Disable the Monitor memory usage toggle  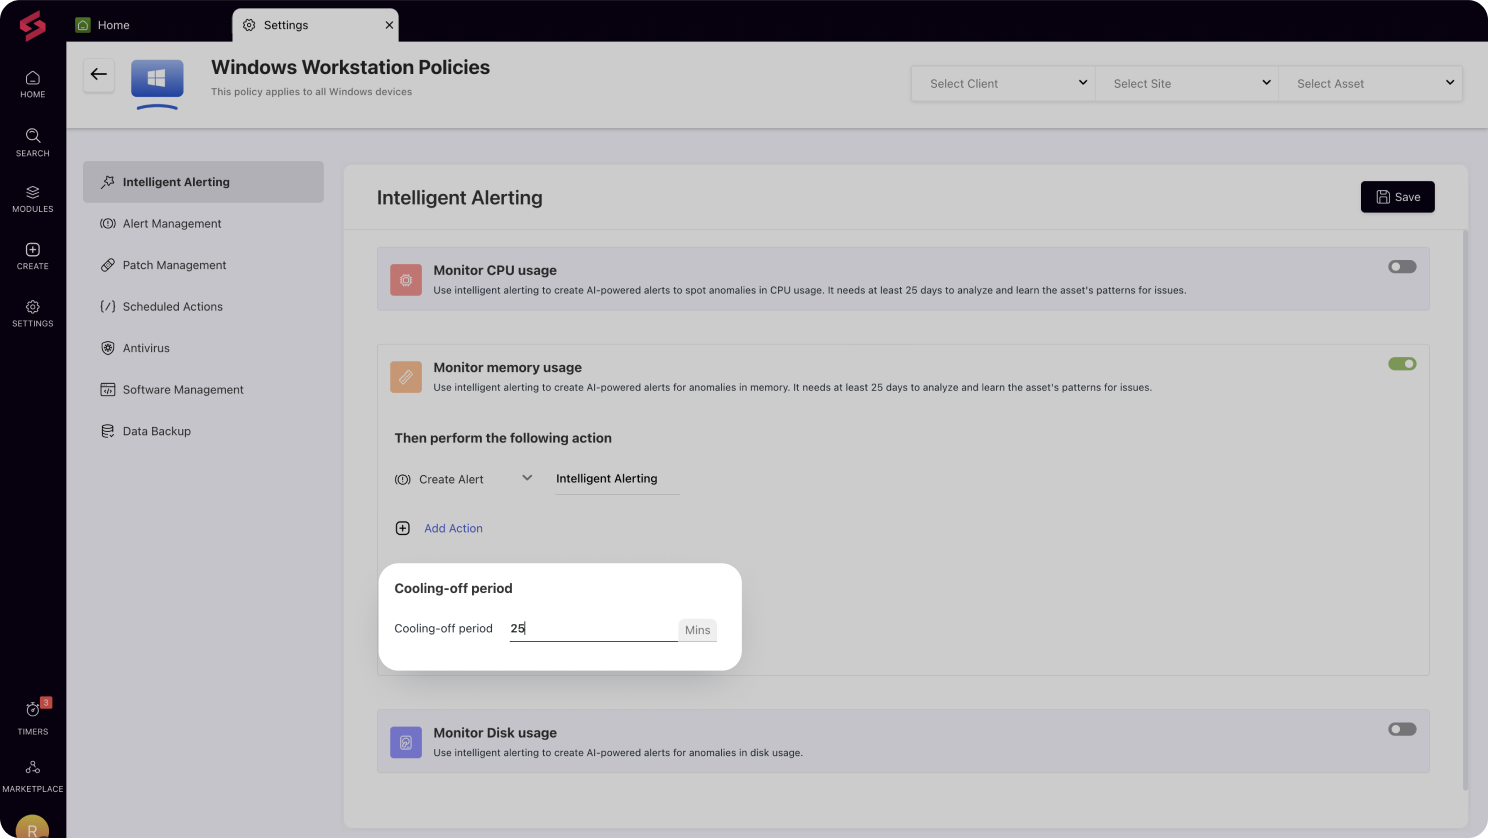point(1401,363)
